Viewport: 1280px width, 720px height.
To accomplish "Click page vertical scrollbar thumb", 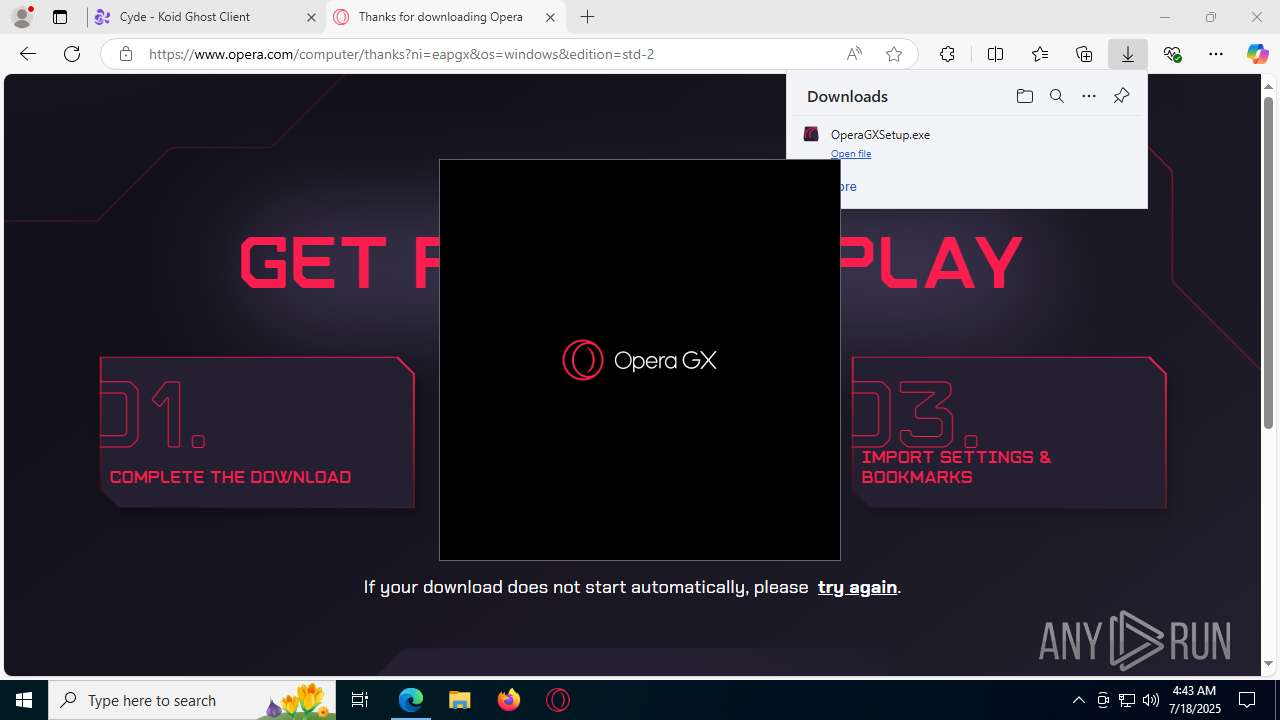I will click(1269, 263).
